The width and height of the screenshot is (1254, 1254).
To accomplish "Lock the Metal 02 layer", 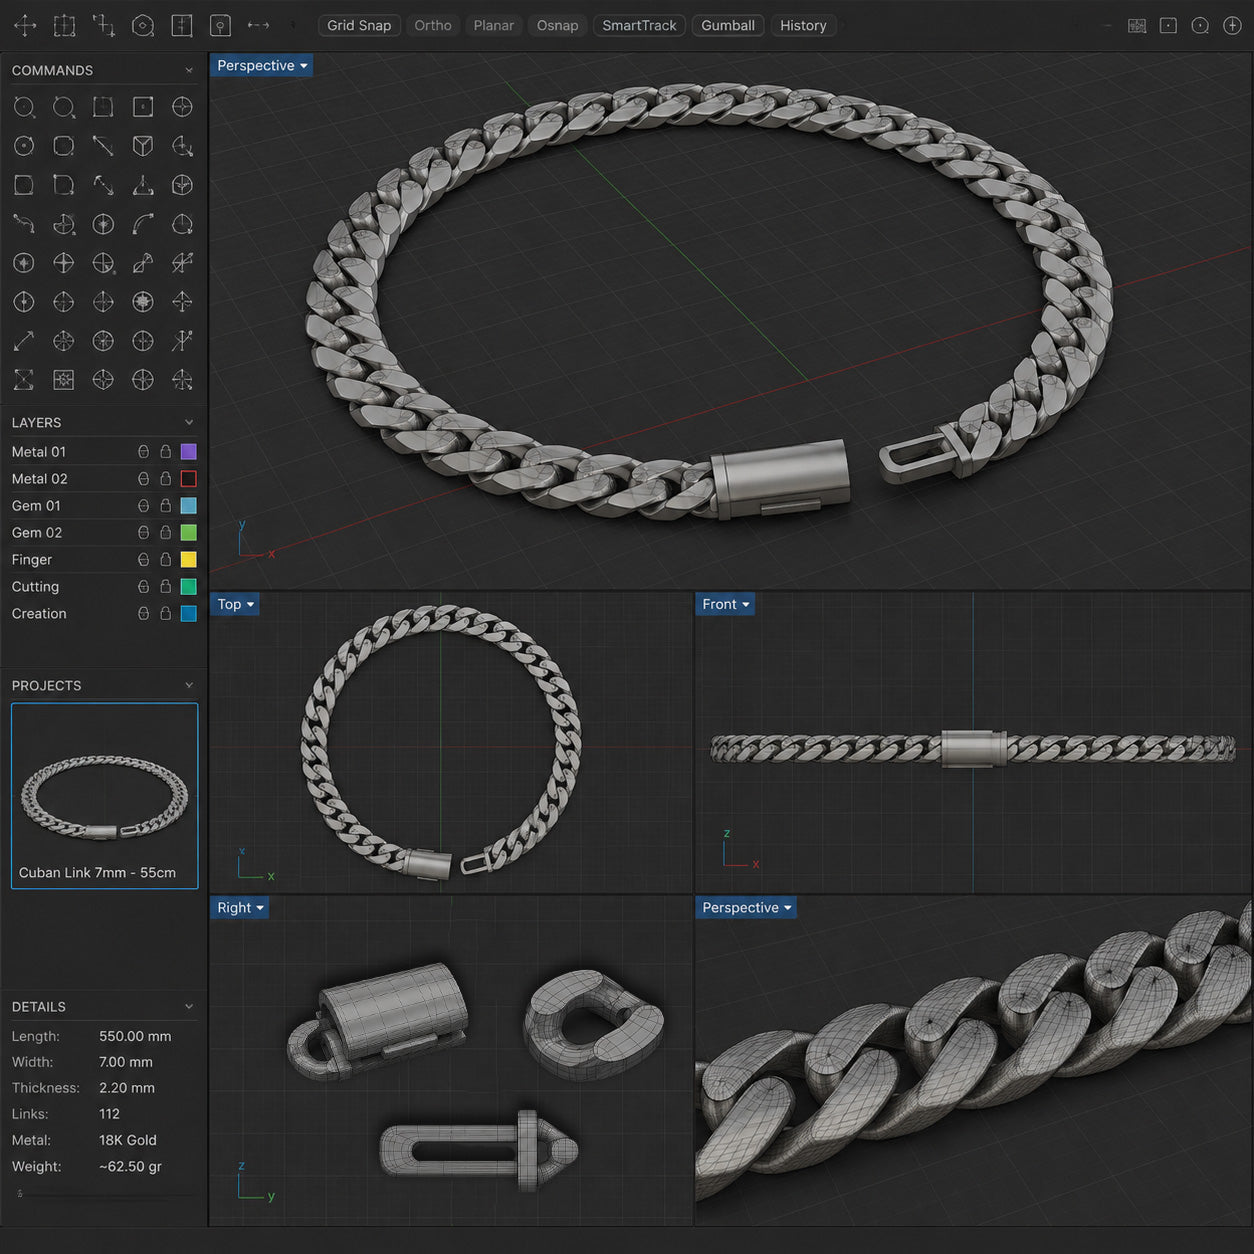I will [166, 479].
